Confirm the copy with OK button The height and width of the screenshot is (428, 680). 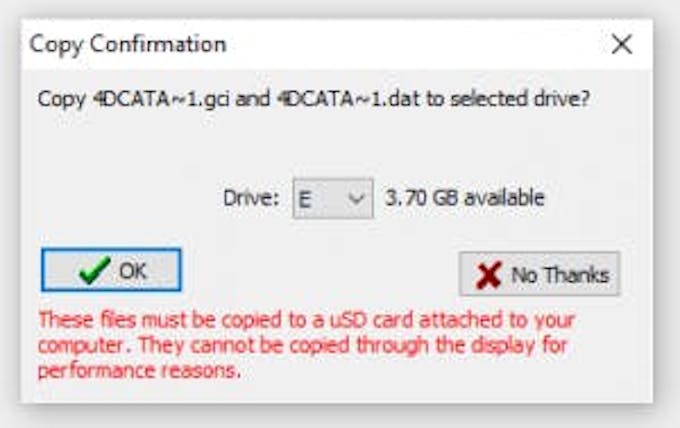coord(111,270)
